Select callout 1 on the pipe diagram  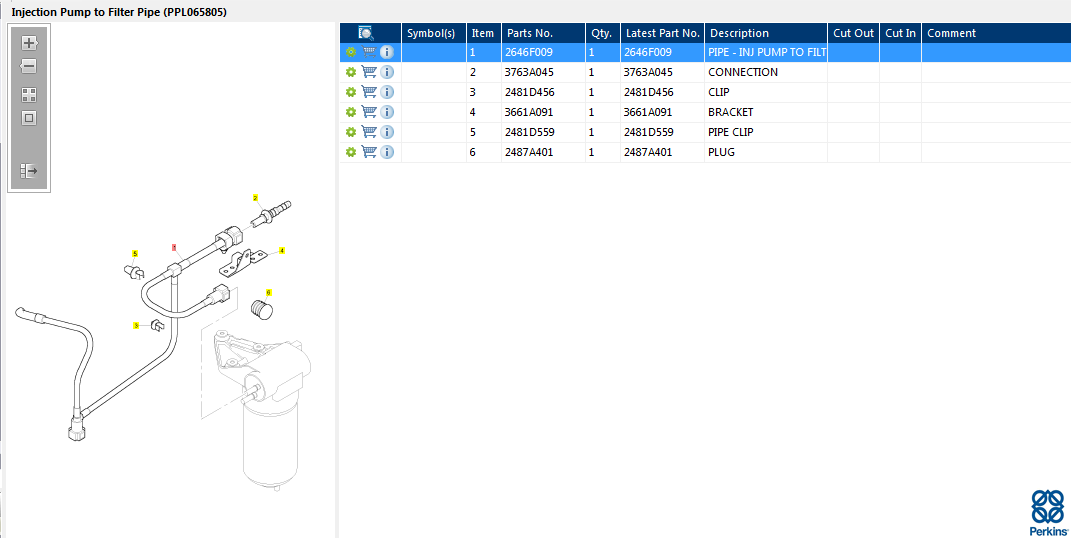tap(174, 247)
